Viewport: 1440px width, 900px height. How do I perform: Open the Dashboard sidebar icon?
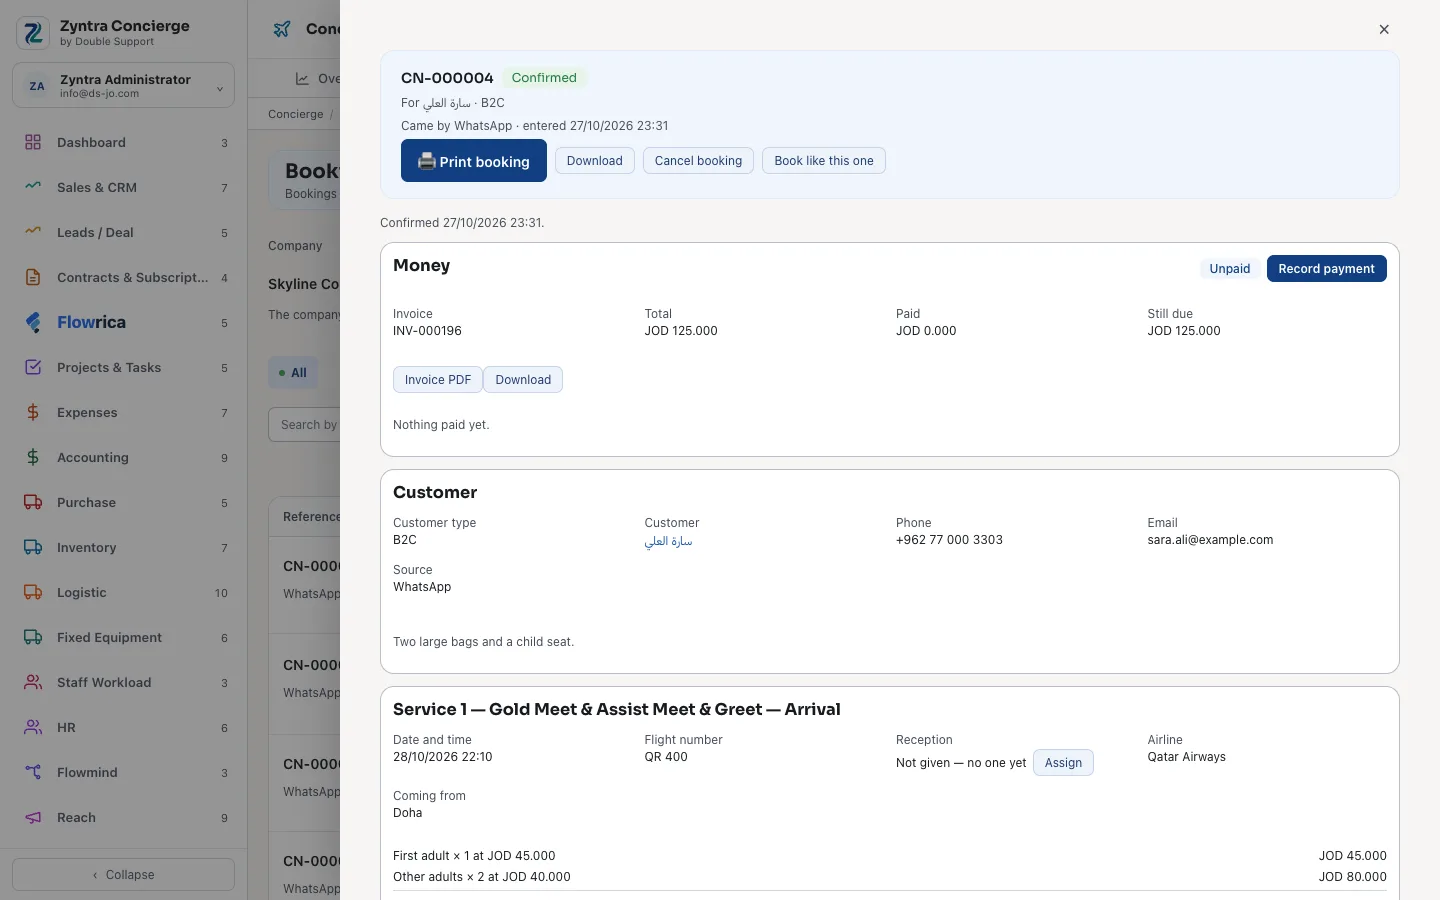[x=33, y=142]
